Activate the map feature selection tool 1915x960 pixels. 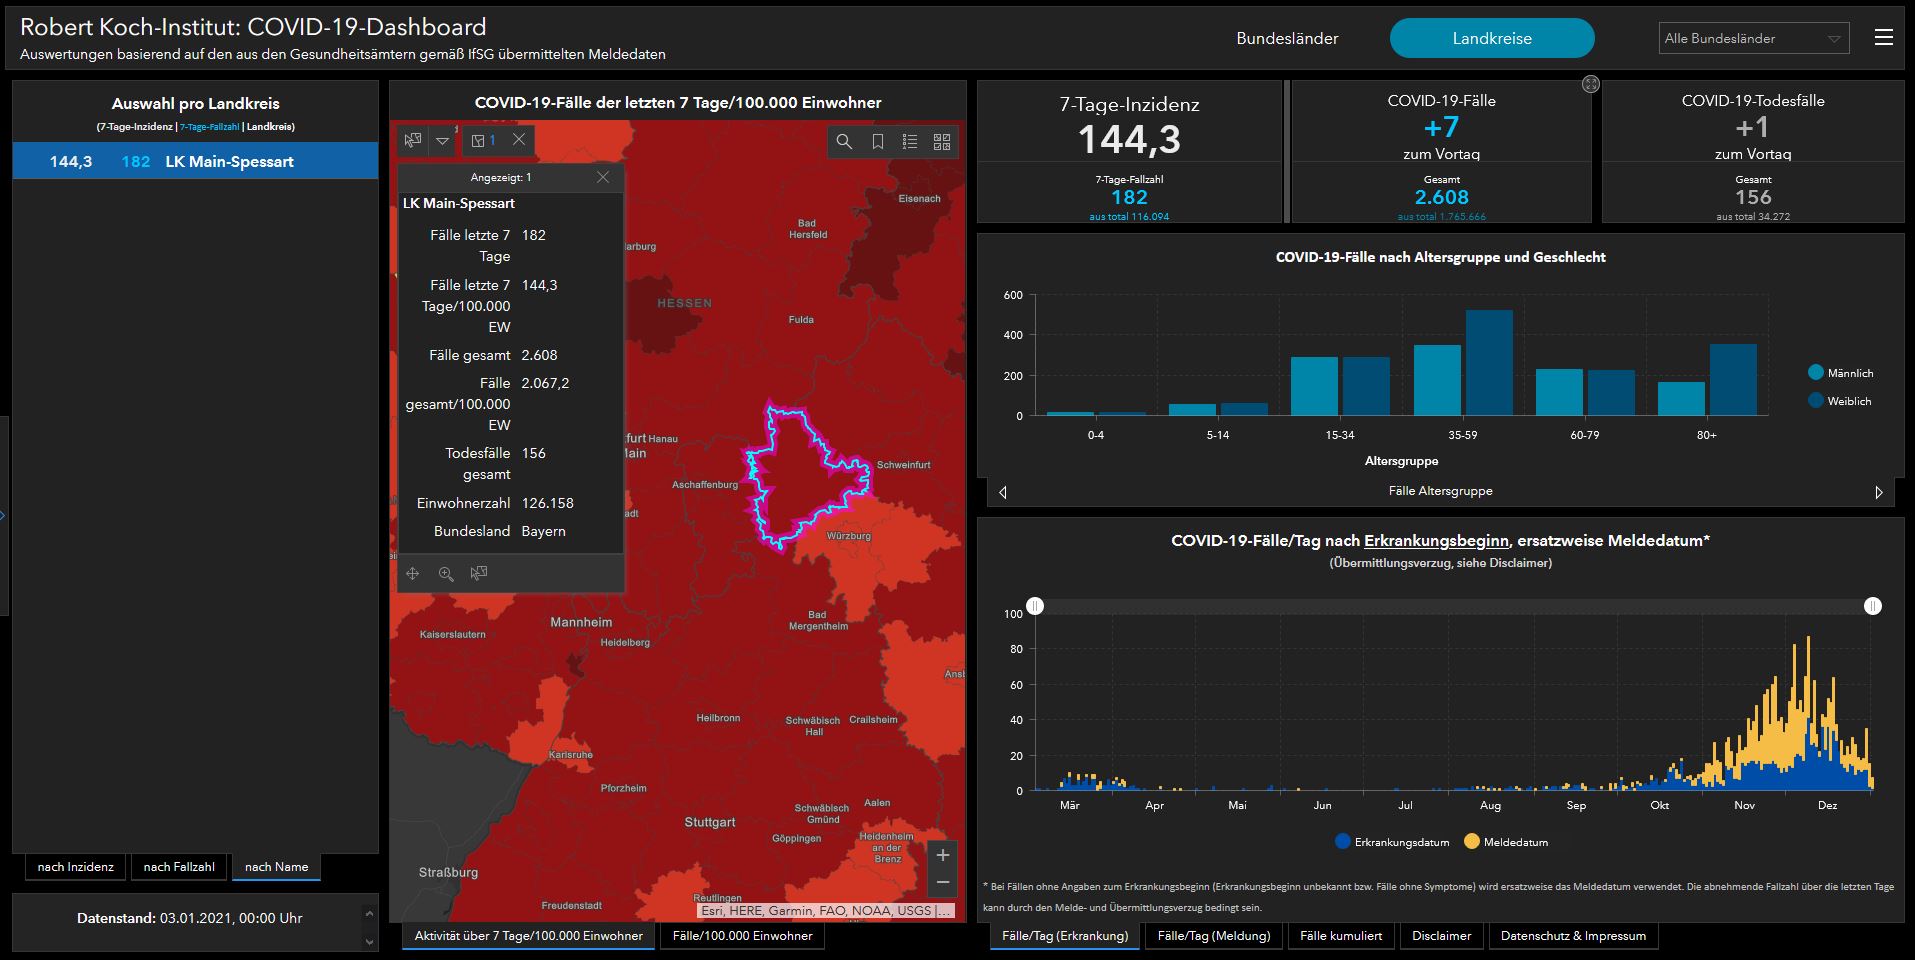413,141
